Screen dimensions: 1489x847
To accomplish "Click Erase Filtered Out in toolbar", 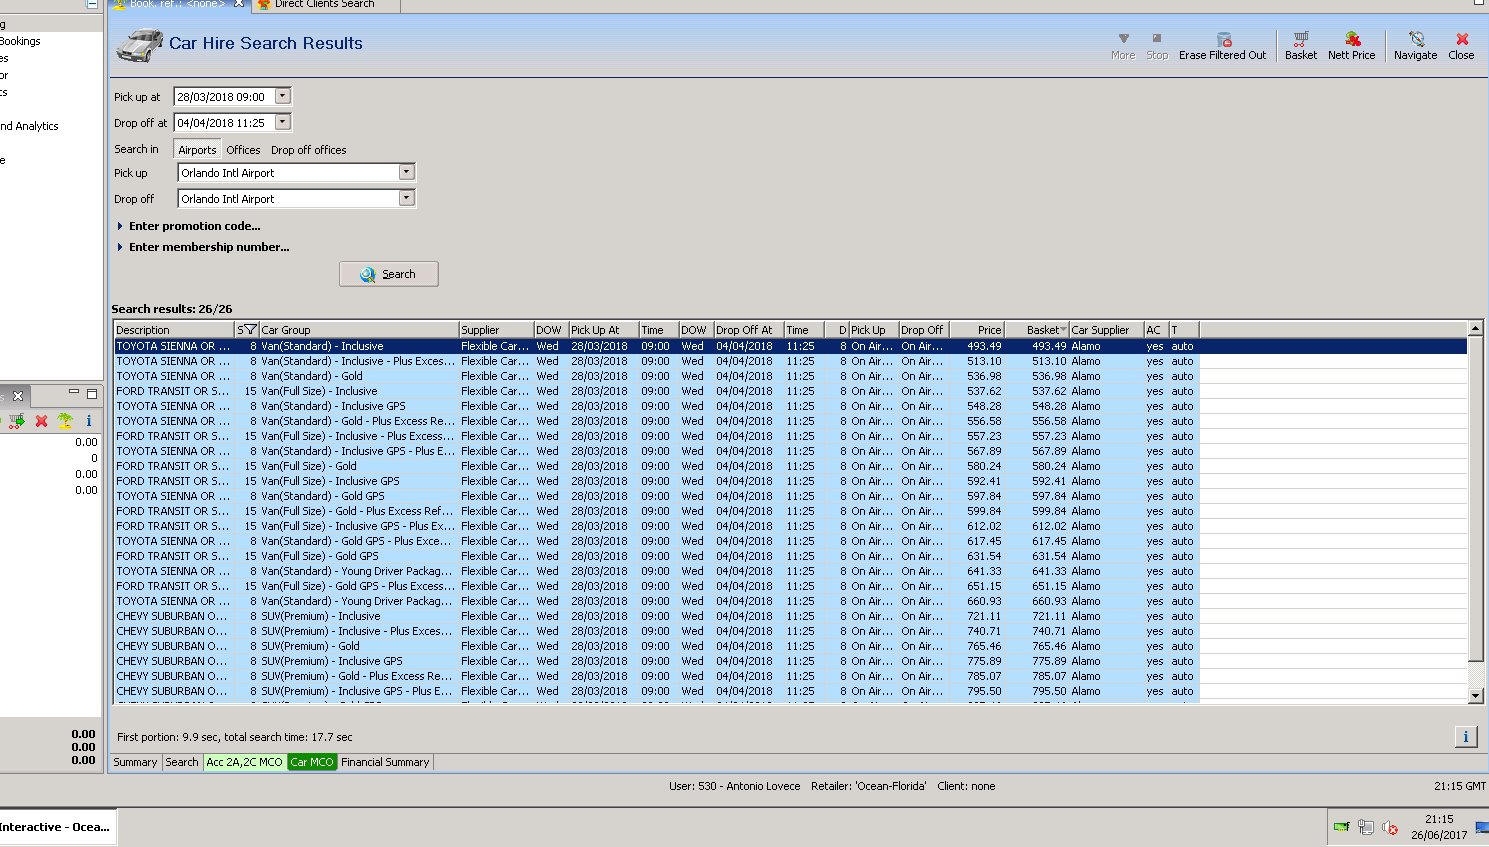I will point(1222,45).
